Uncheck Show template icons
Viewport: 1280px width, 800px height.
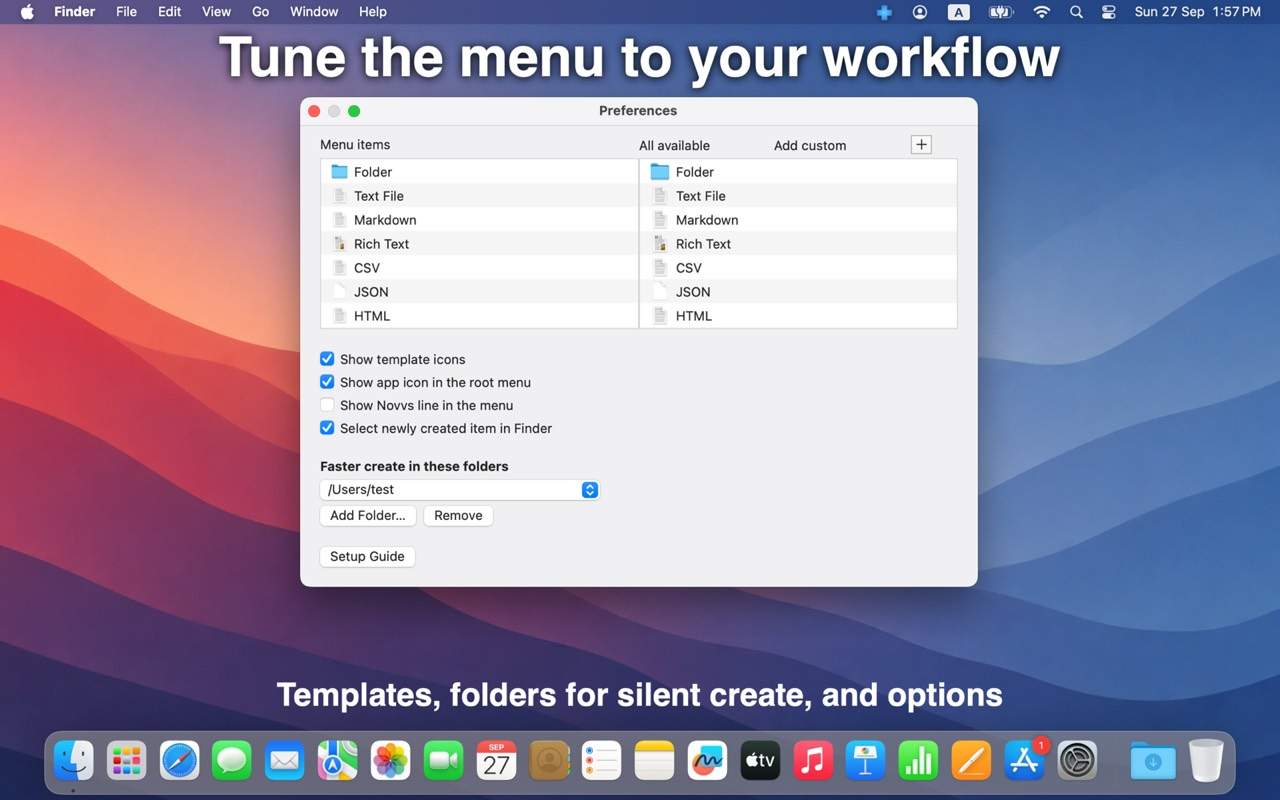tap(327, 359)
